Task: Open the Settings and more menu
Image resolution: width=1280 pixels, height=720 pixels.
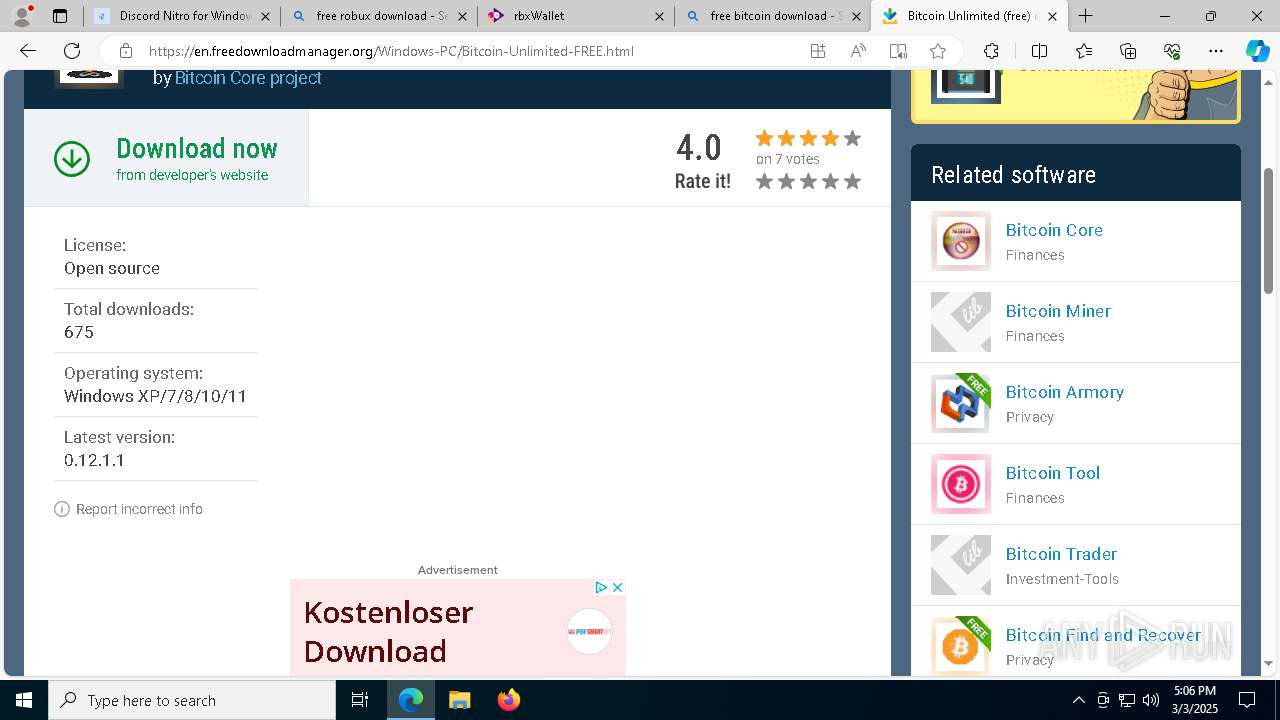Action: pos(1216,51)
